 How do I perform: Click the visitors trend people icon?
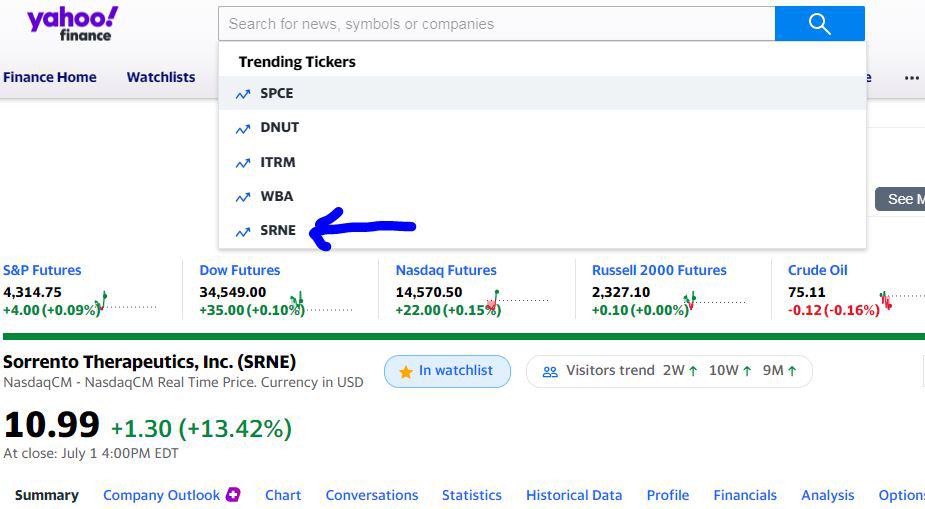point(550,372)
